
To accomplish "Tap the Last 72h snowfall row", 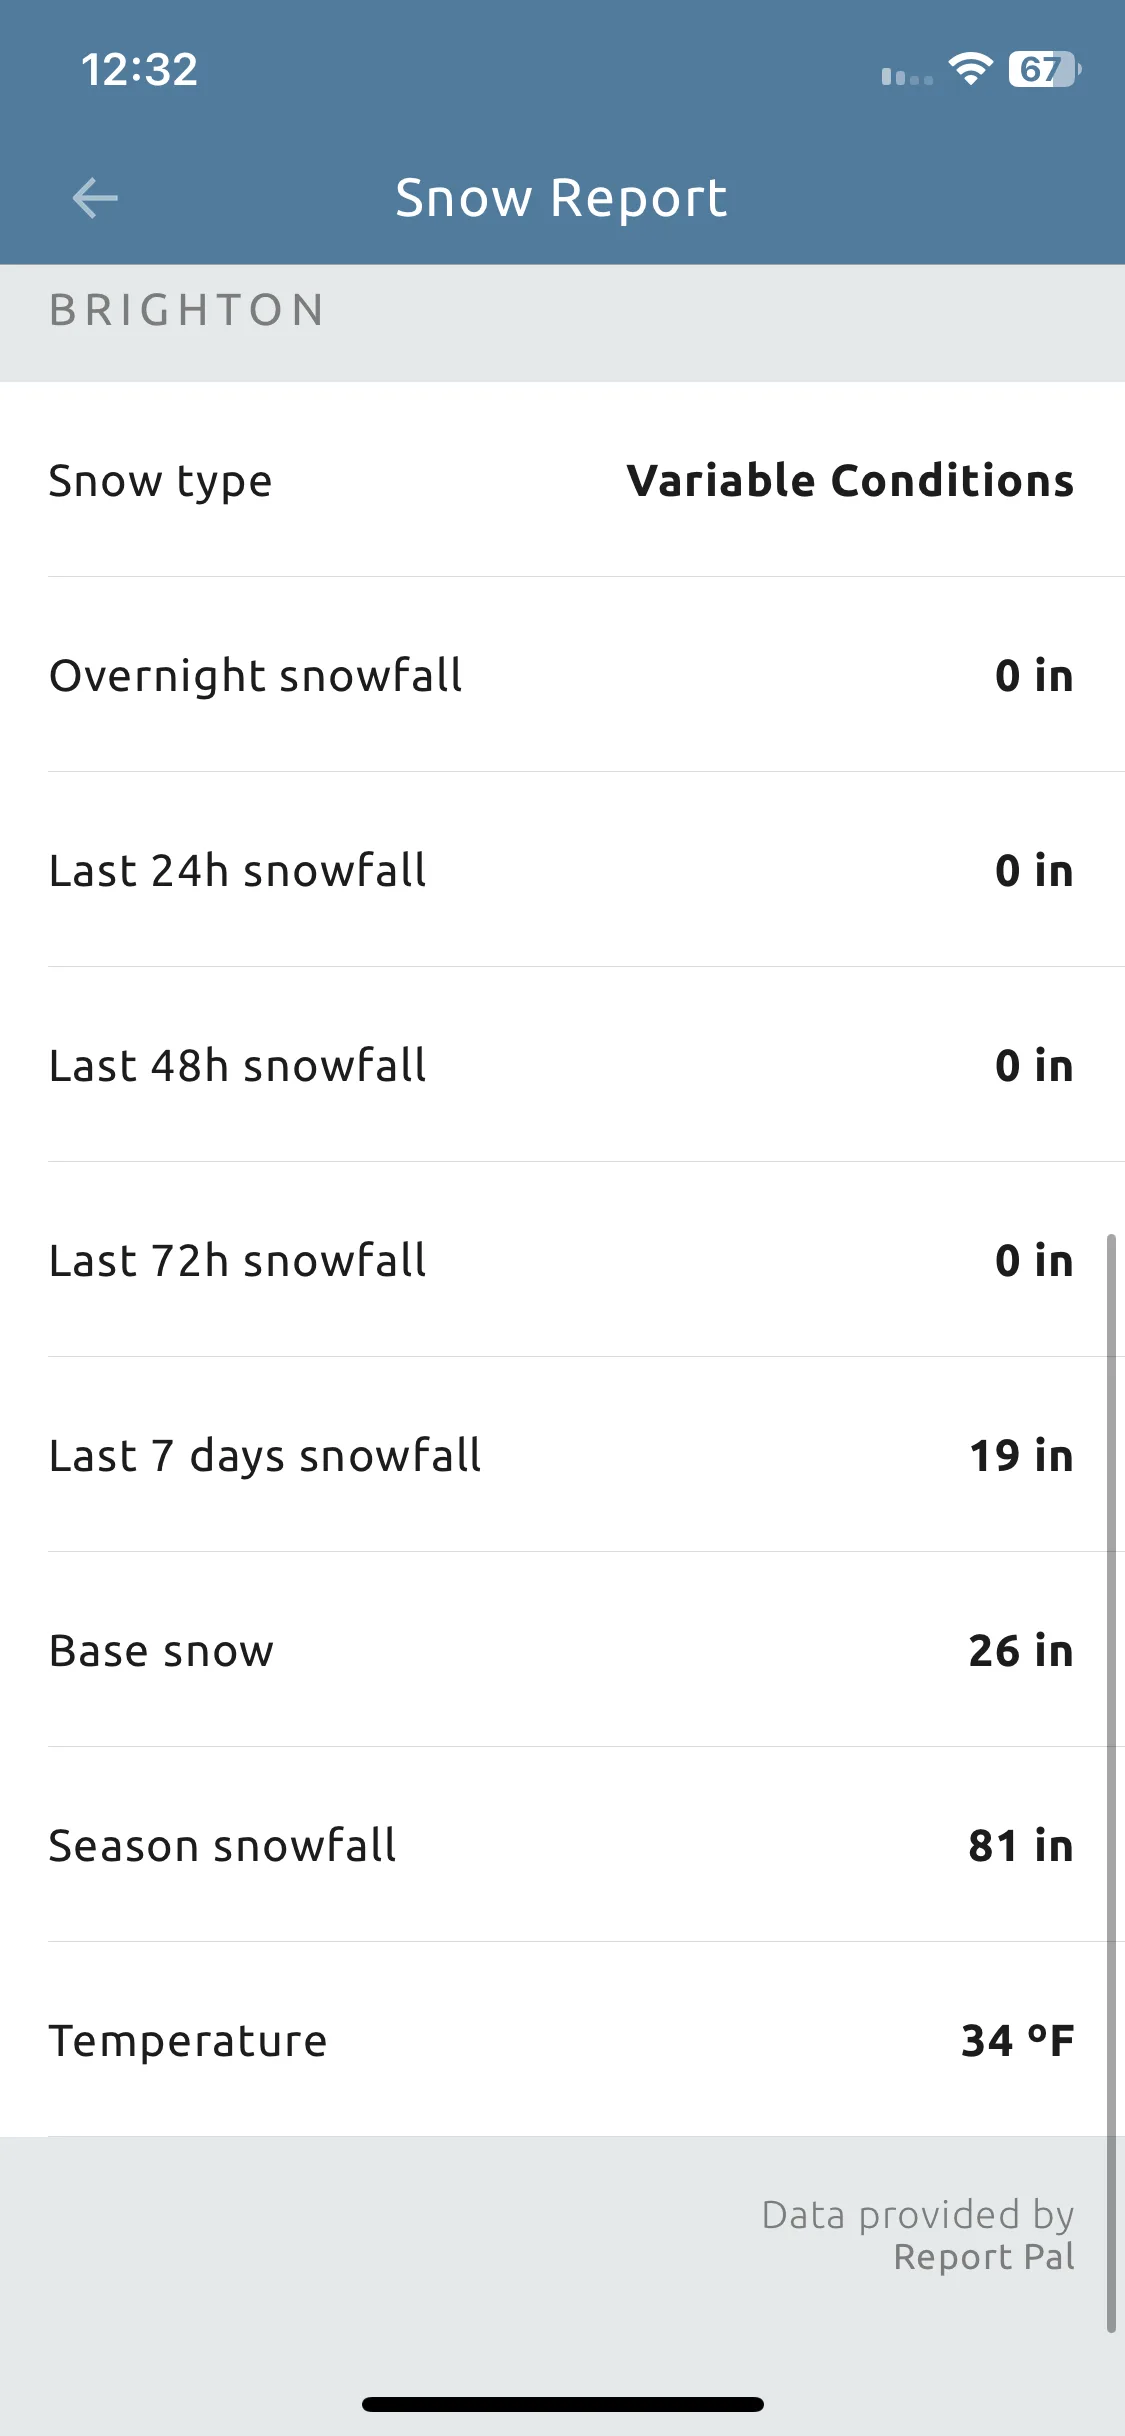I will [x=562, y=1260].
